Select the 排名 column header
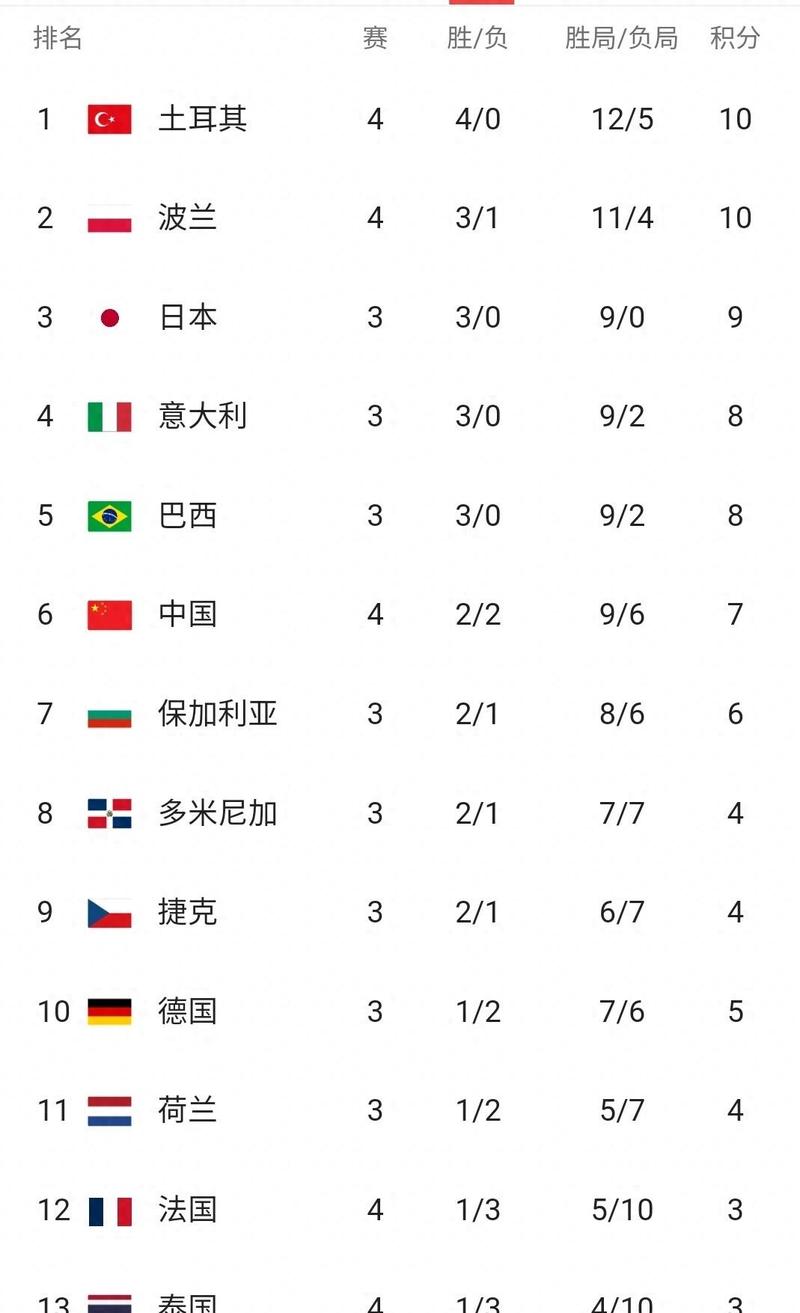800x1313 pixels. point(58,38)
